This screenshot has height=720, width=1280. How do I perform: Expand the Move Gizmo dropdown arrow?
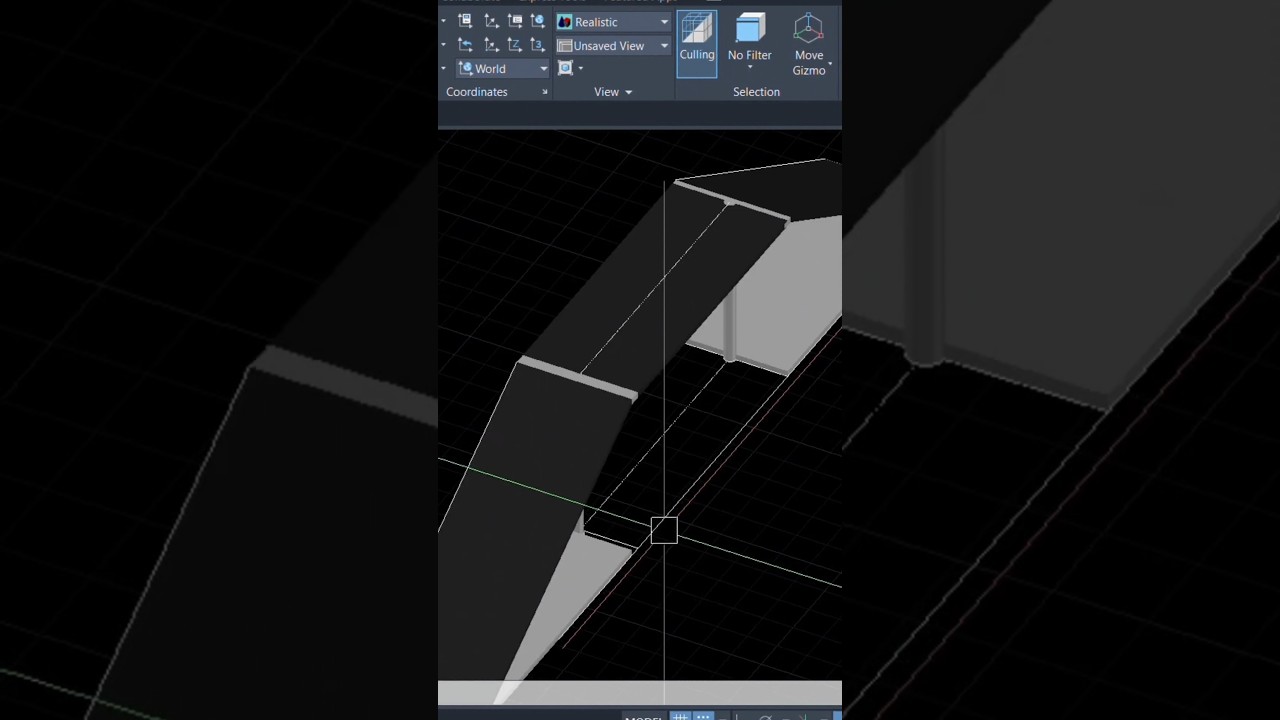pyautogui.click(x=830, y=64)
